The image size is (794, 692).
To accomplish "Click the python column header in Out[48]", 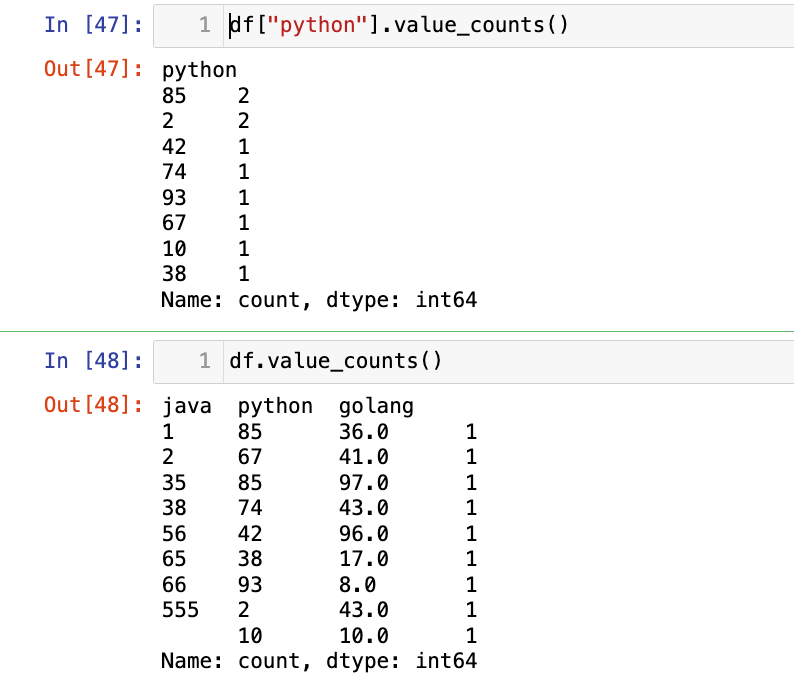I will (275, 407).
